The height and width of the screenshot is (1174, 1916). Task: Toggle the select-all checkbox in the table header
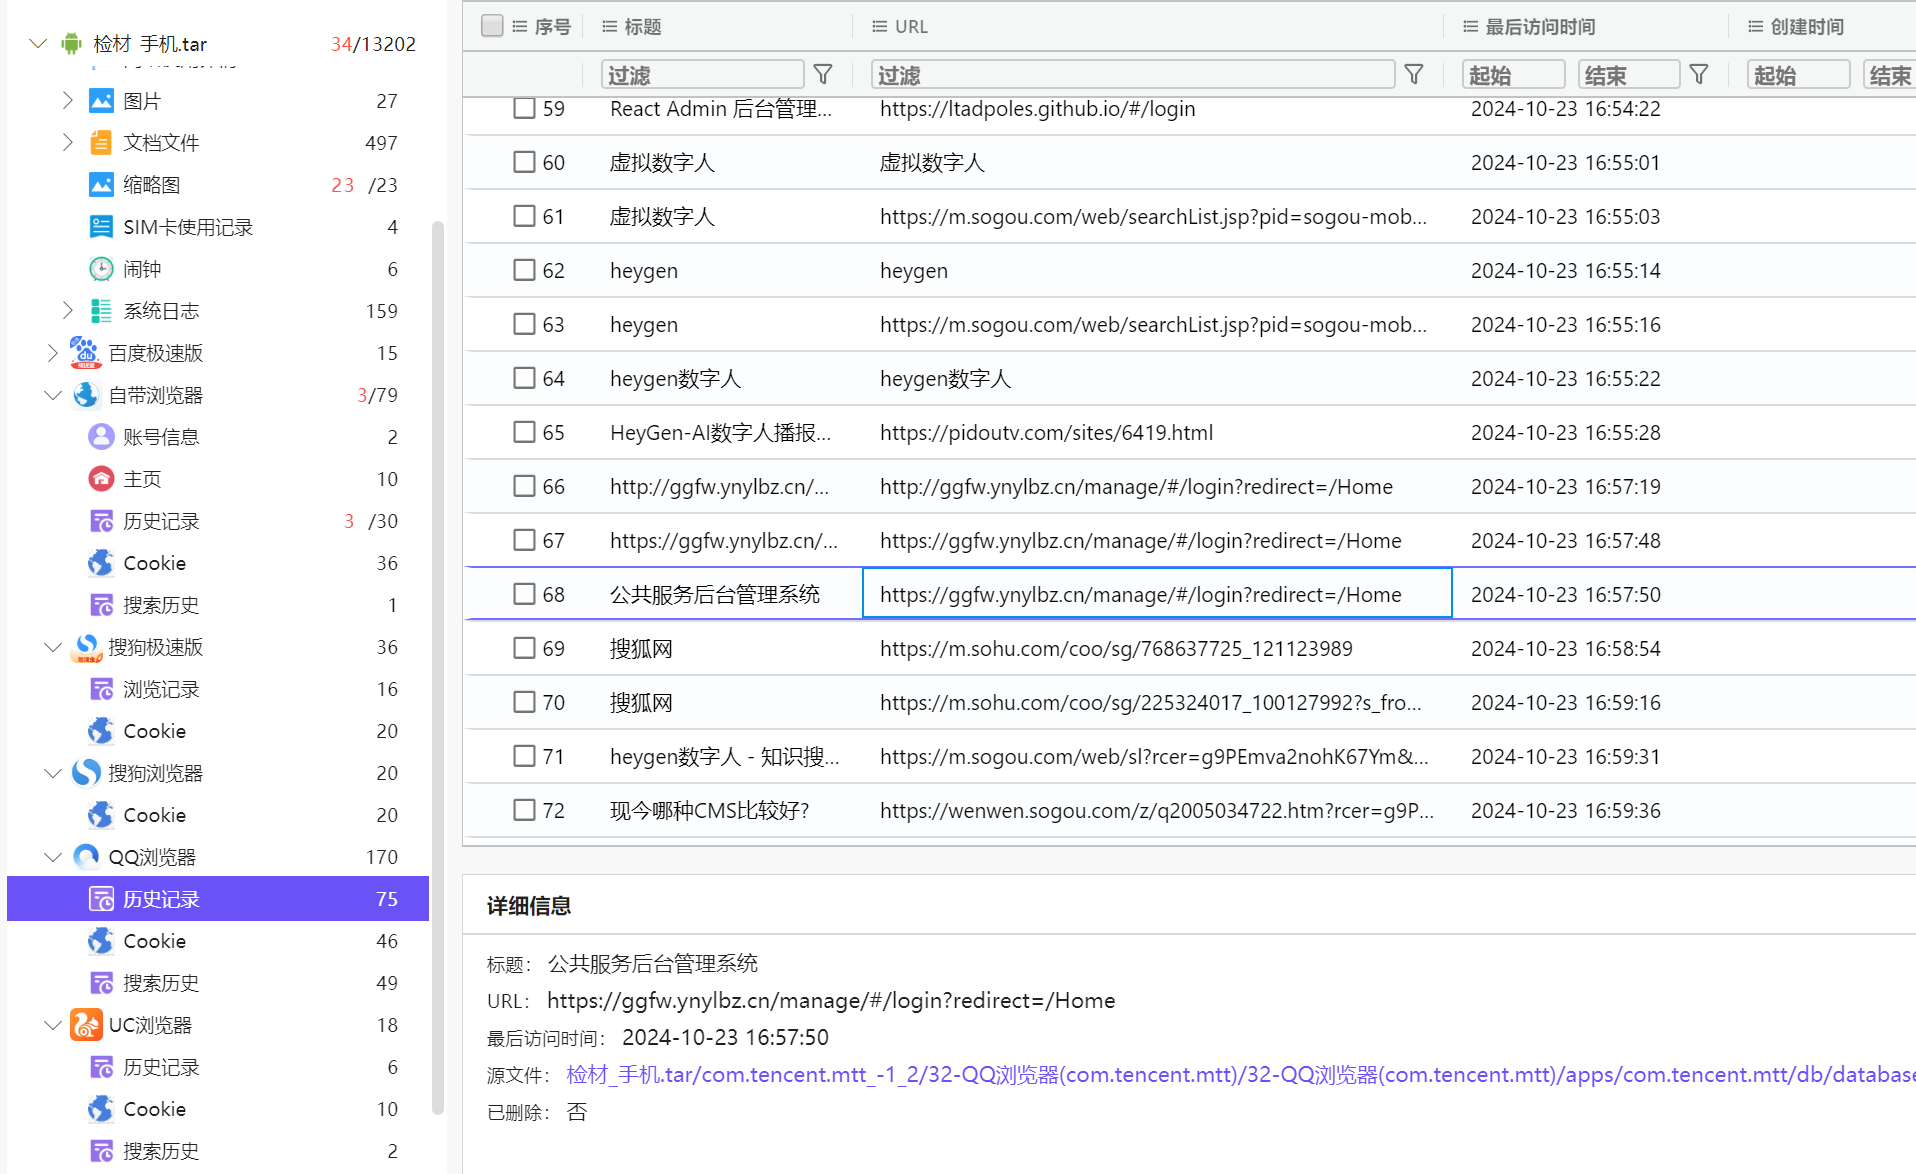(x=492, y=26)
